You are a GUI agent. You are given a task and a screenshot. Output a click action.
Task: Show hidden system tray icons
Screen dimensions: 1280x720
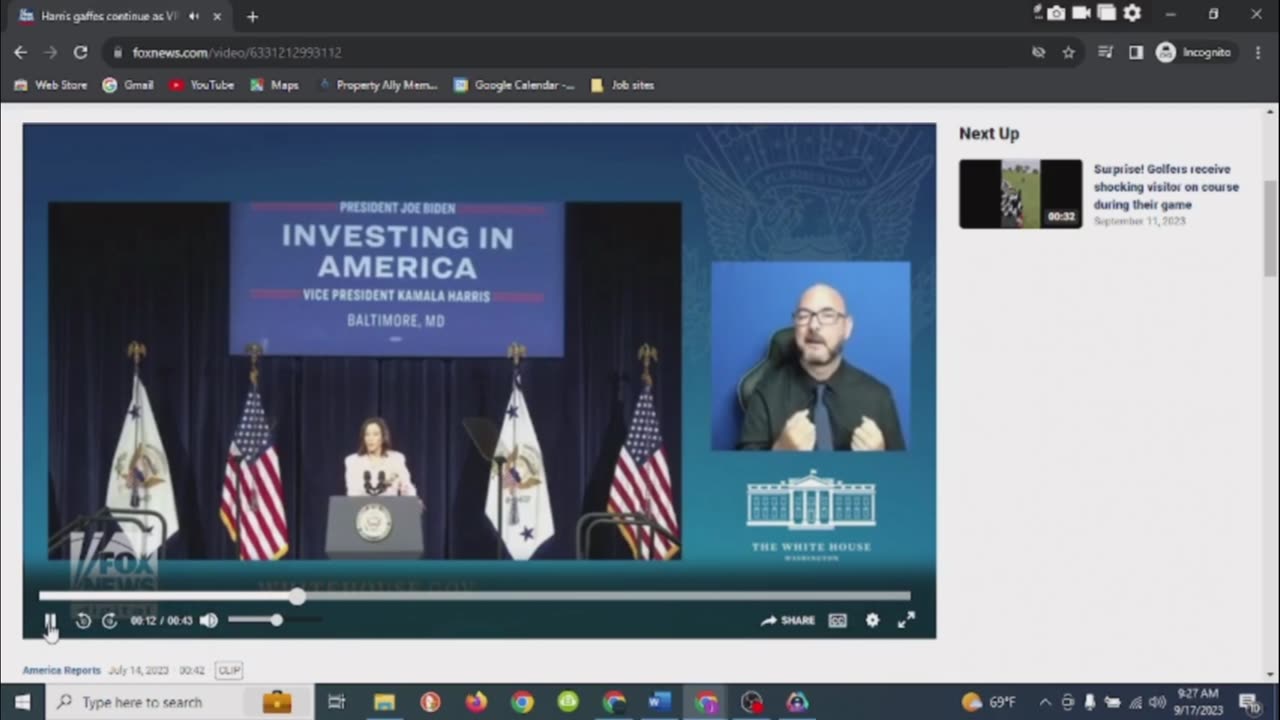pos(1045,702)
